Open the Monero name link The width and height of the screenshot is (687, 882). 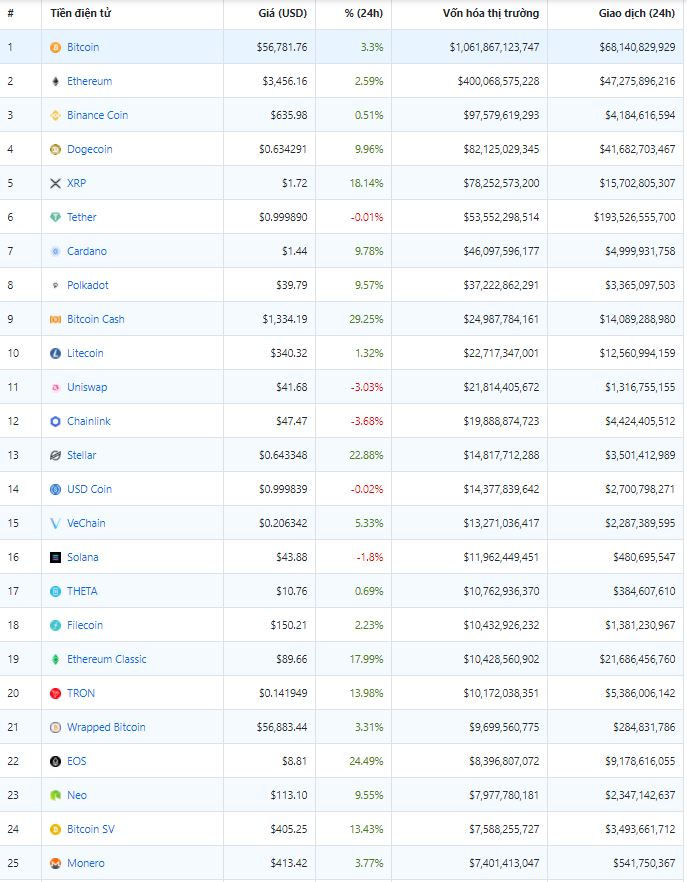click(86, 863)
